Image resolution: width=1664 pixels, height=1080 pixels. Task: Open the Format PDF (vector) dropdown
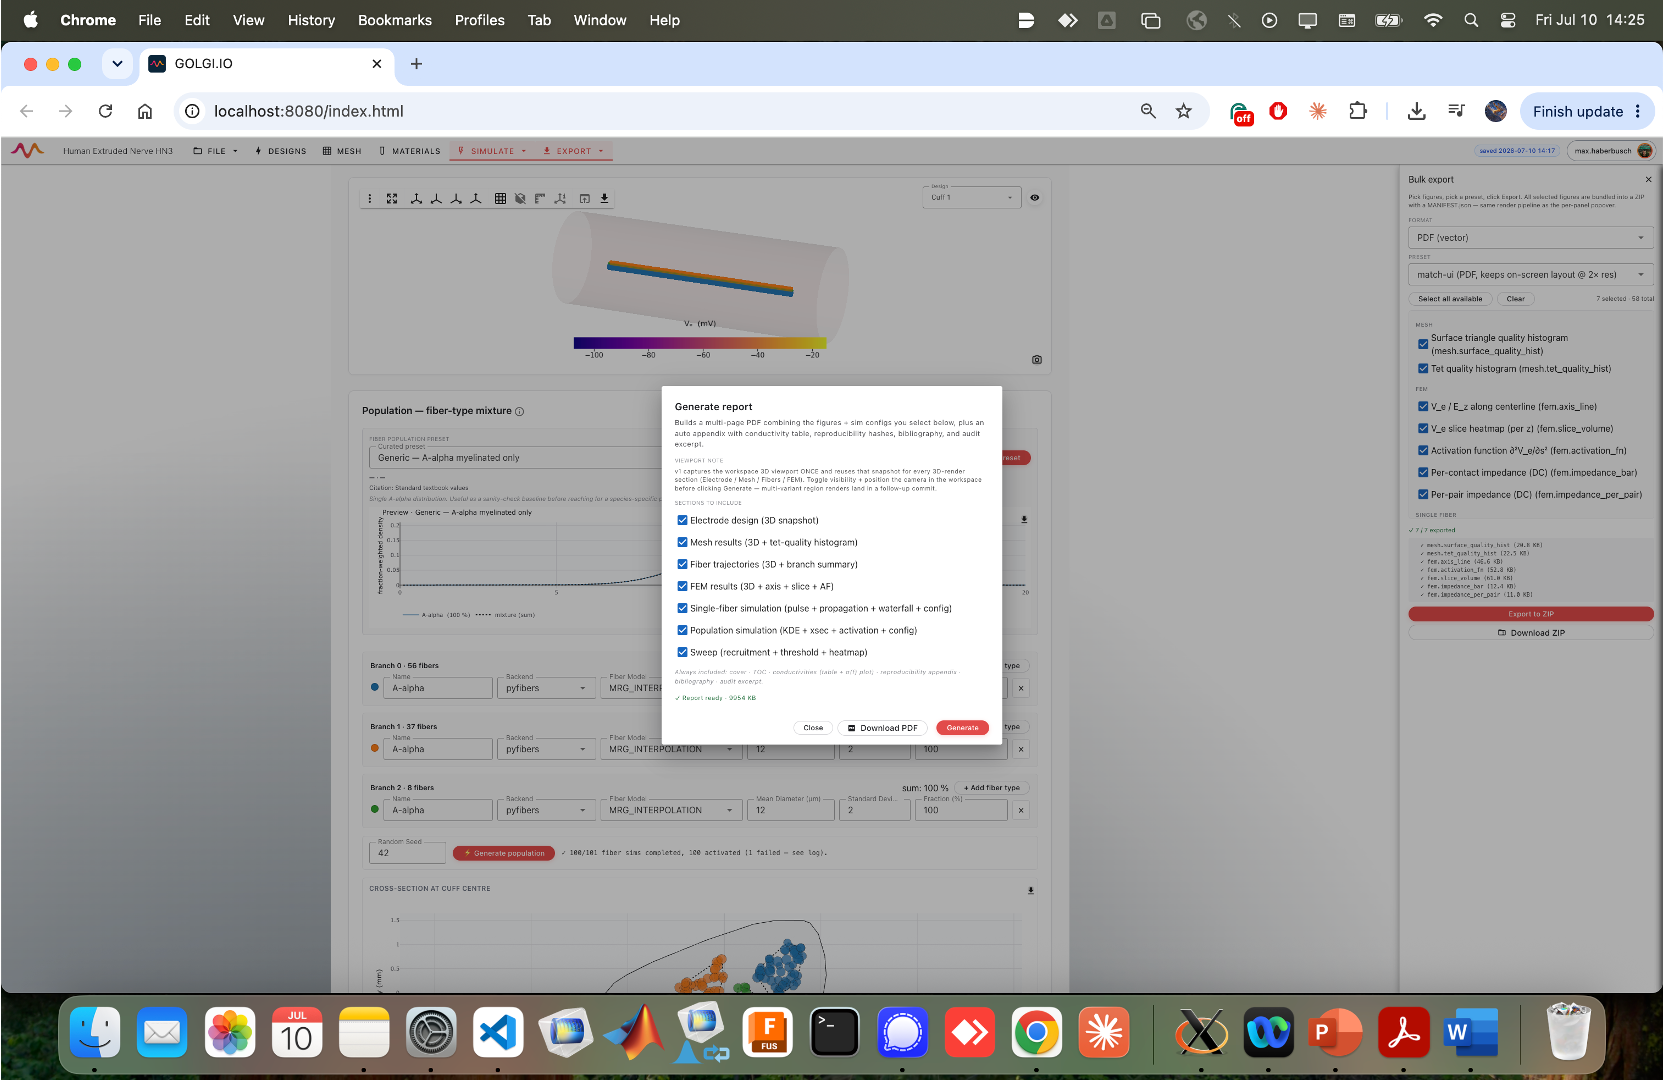point(1531,238)
